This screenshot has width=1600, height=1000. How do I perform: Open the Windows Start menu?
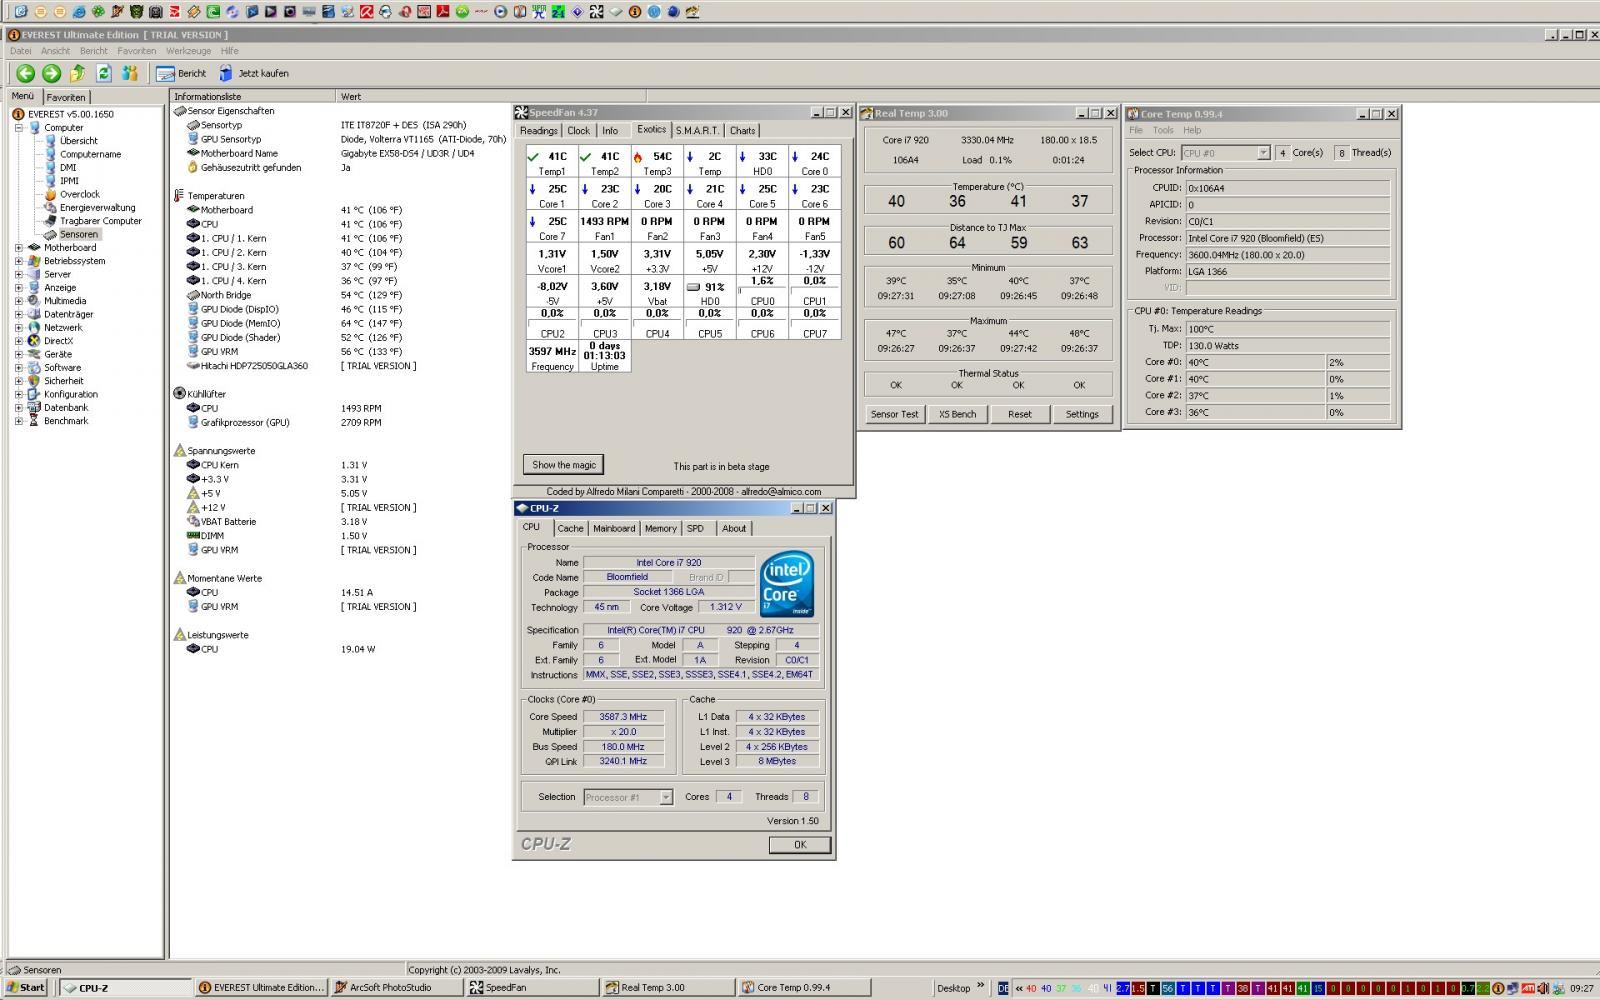point(26,988)
